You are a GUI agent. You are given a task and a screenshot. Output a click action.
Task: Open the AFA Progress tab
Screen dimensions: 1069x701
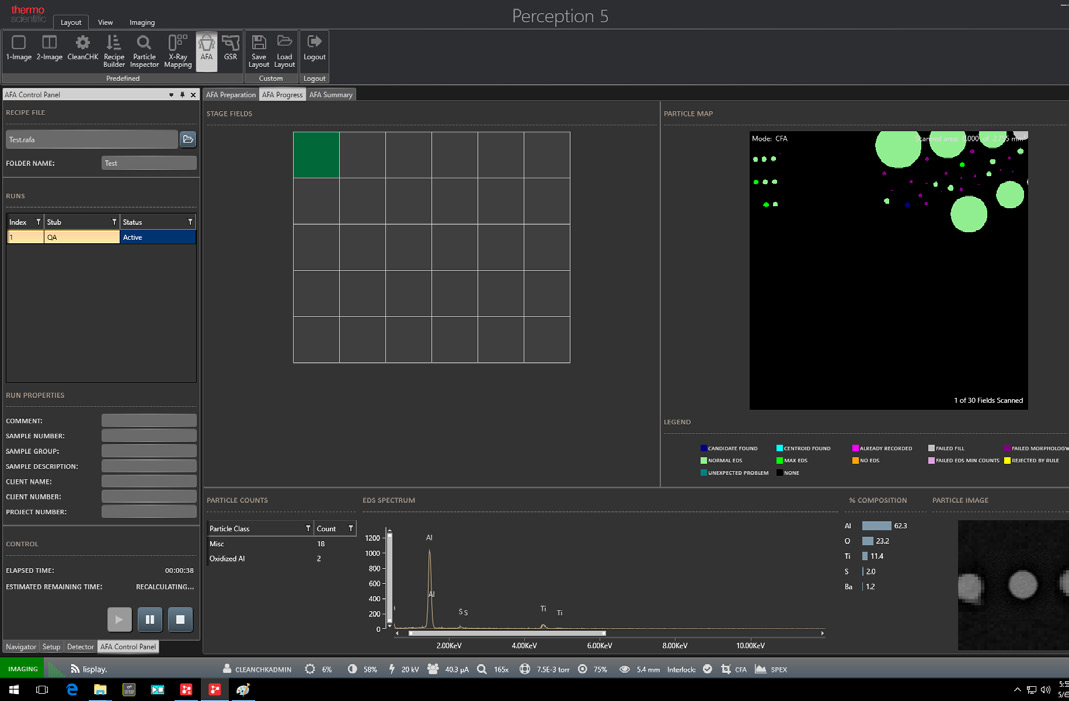click(x=282, y=95)
